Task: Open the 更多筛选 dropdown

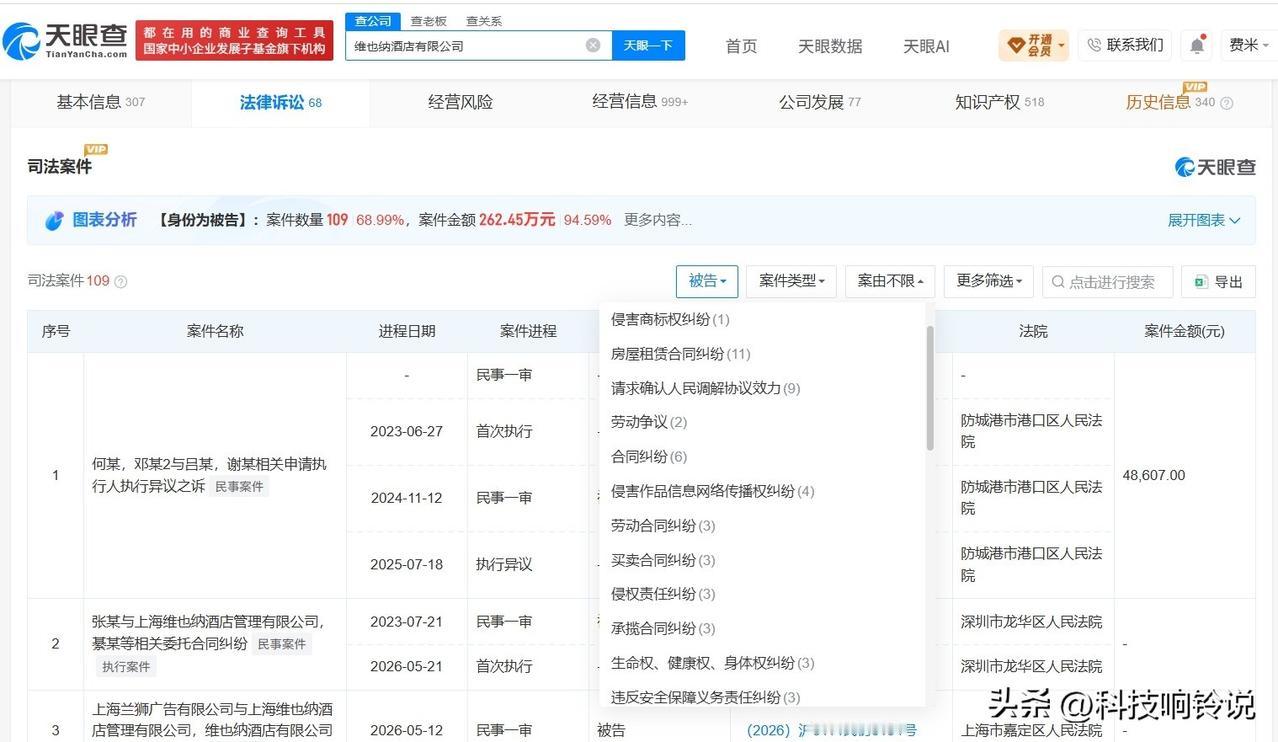Action: point(989,281)
